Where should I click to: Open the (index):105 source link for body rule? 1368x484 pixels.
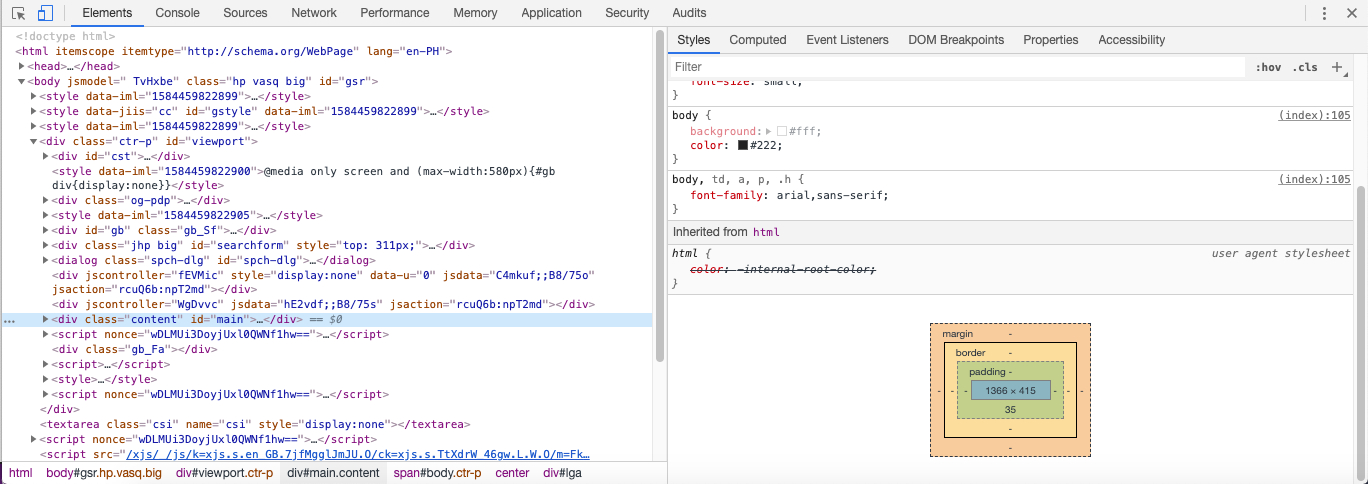click(1314, 115)
